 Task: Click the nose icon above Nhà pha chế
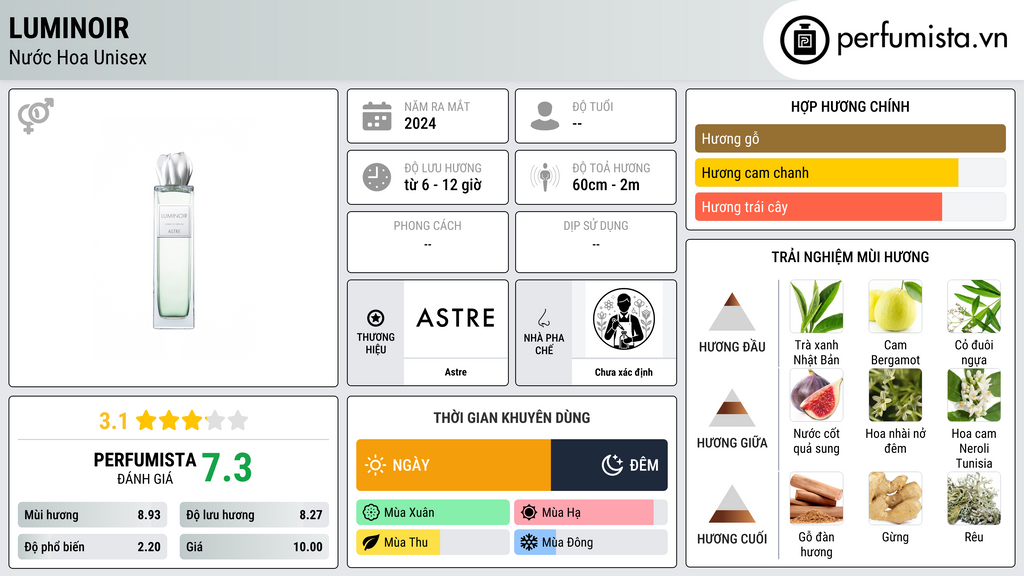pyautogui.click(x=543, y=318)
